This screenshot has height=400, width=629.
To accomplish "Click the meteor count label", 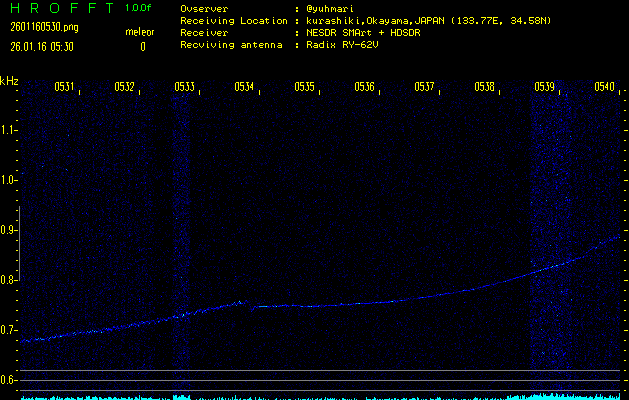I will 141,31.
